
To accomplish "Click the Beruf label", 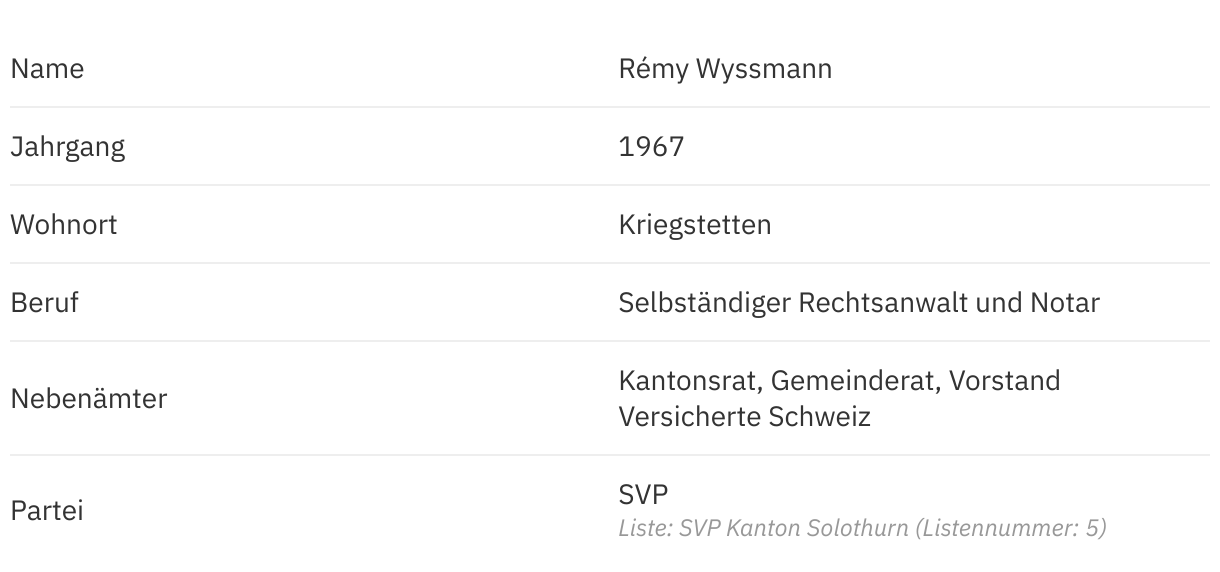I will pyautogui.click(x=44, y=303).
